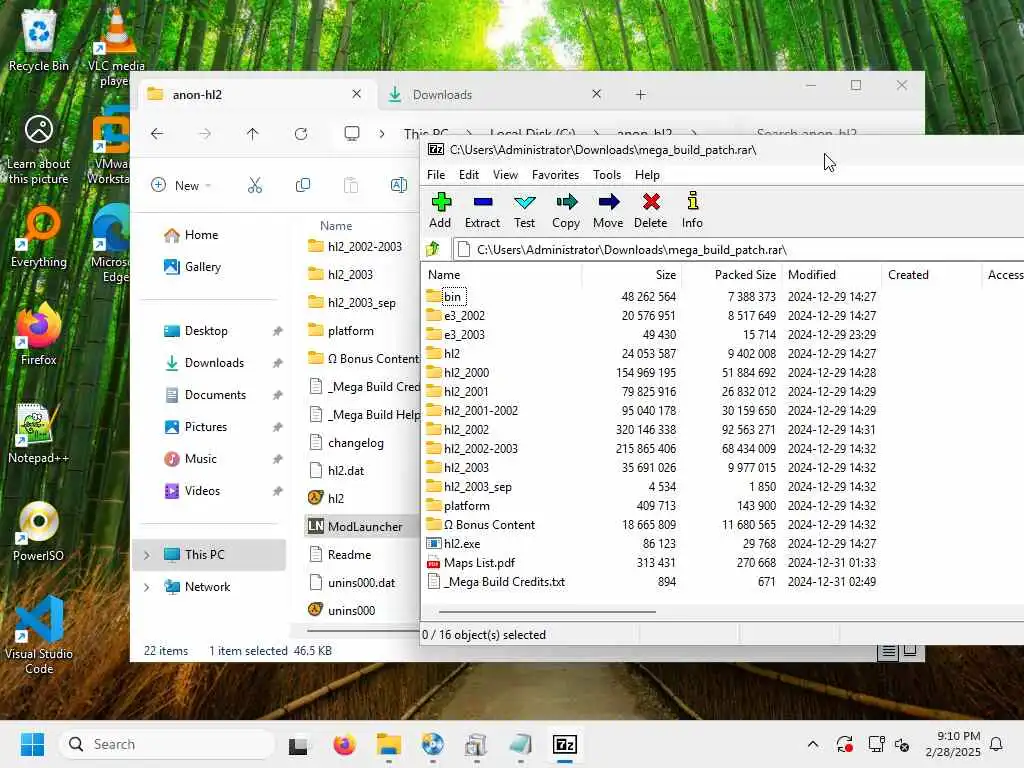Screen dimensions: 1024x768
Task: Open Documents in Explorer sidebar
Action: pos(215,395)
